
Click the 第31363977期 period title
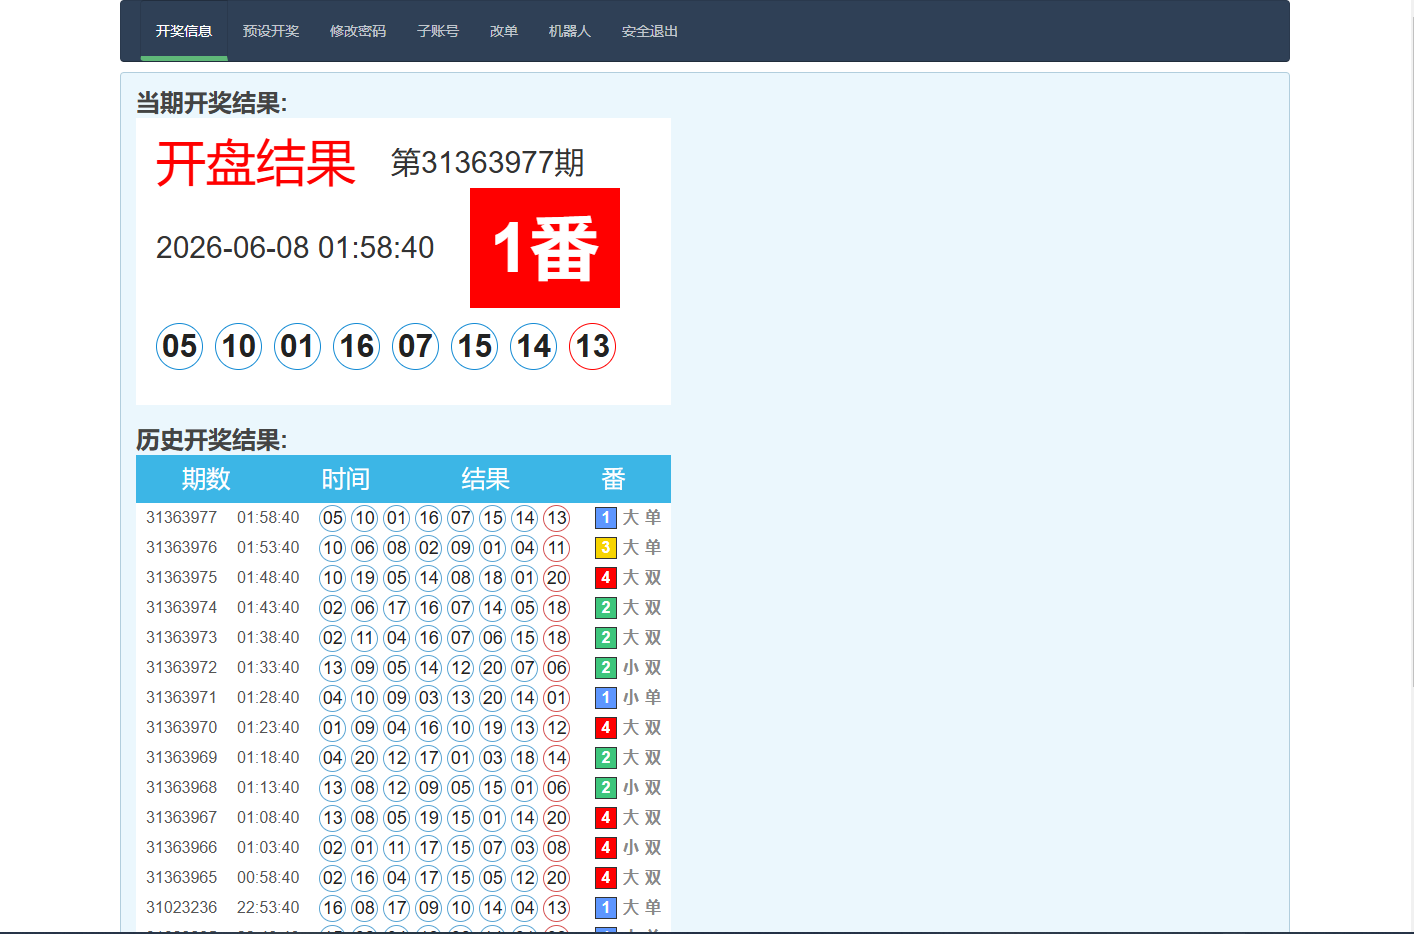pos(487,163)
